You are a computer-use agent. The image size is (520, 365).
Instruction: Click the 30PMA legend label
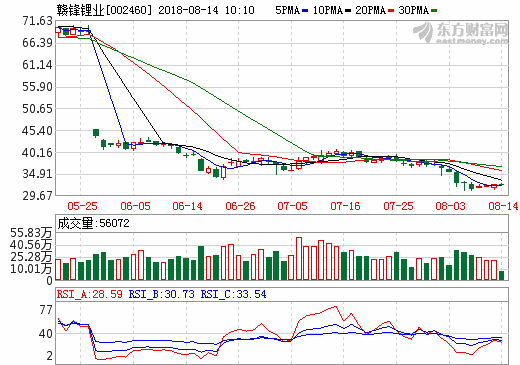click(413, 10)
